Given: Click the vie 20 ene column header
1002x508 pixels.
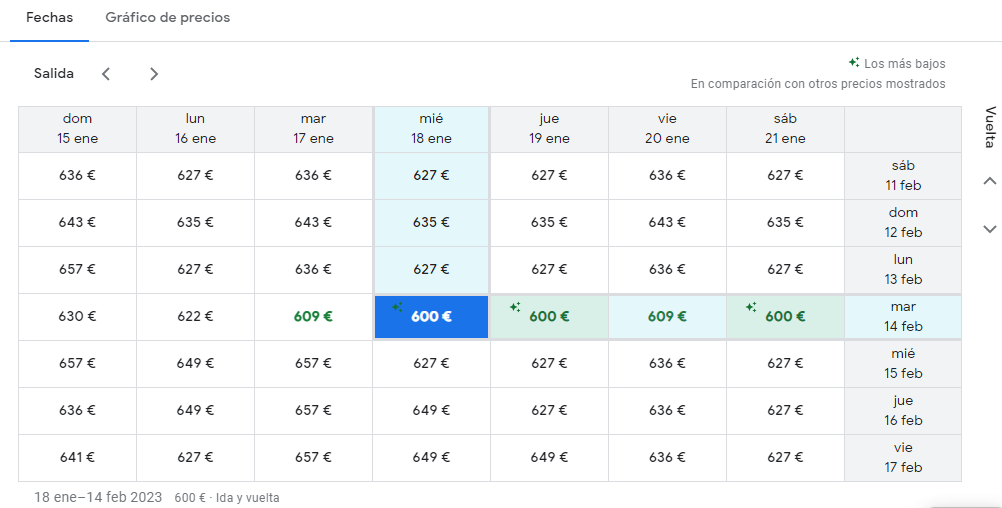Looking at the screenshot, I should pos(667,128).
